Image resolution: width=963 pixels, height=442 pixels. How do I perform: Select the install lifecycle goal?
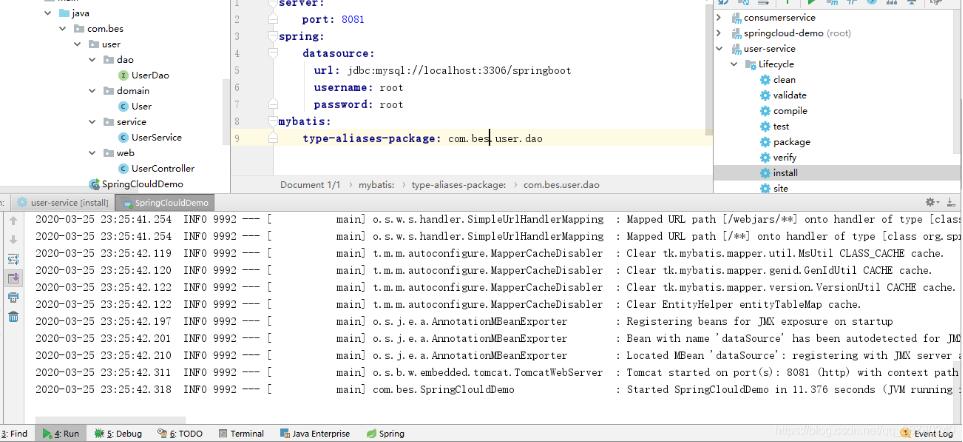pos(783,173)
